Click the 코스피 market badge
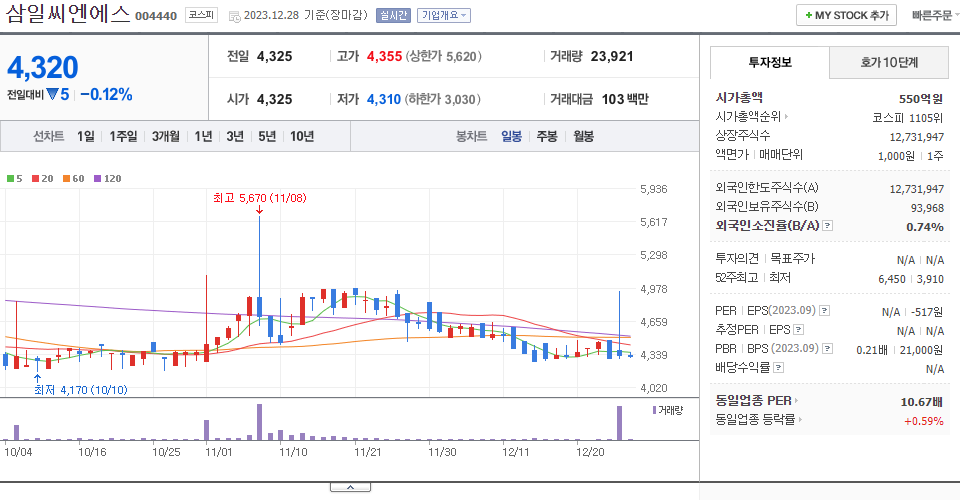The height and width of the screenshot is (500, 960). (201, 15)
